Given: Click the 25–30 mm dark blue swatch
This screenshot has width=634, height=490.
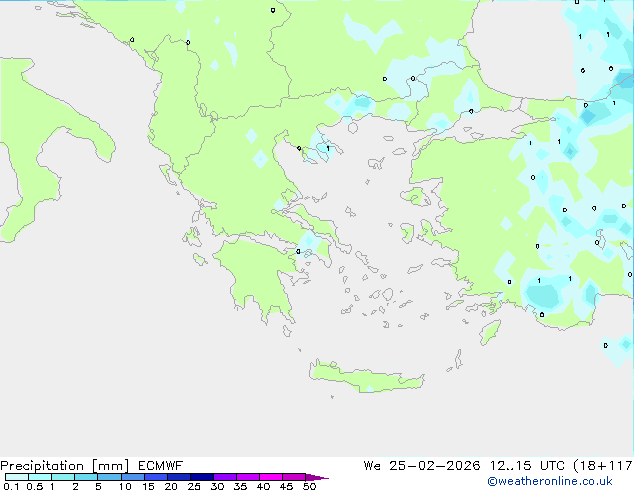Looking at the screenshot, I should (x=202, y=477).
